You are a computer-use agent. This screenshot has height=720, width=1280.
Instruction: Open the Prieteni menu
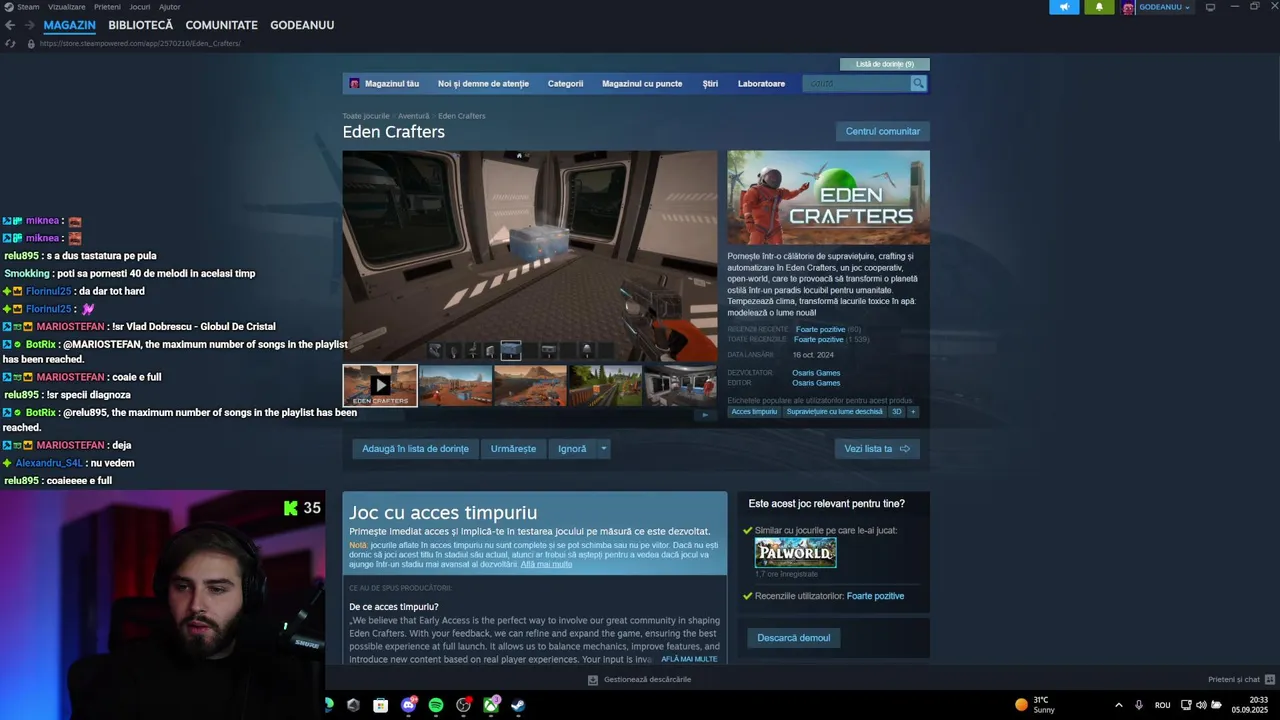click(107, 7)
